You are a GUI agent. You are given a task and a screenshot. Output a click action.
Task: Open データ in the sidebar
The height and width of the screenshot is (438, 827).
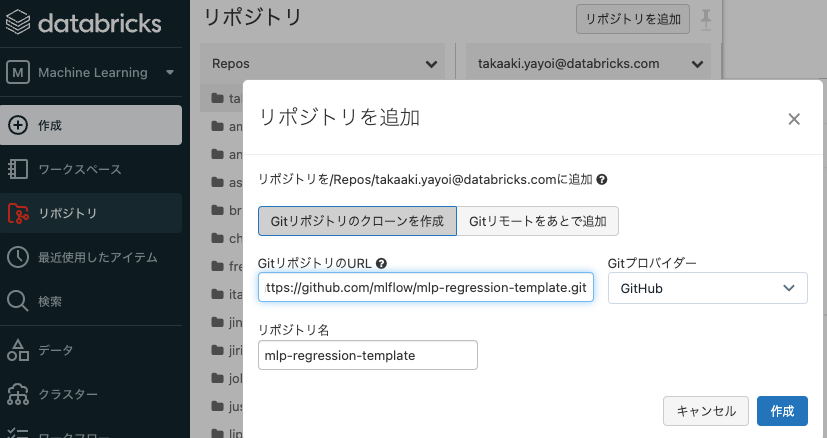pyautogui.click(x=91, y=350)
